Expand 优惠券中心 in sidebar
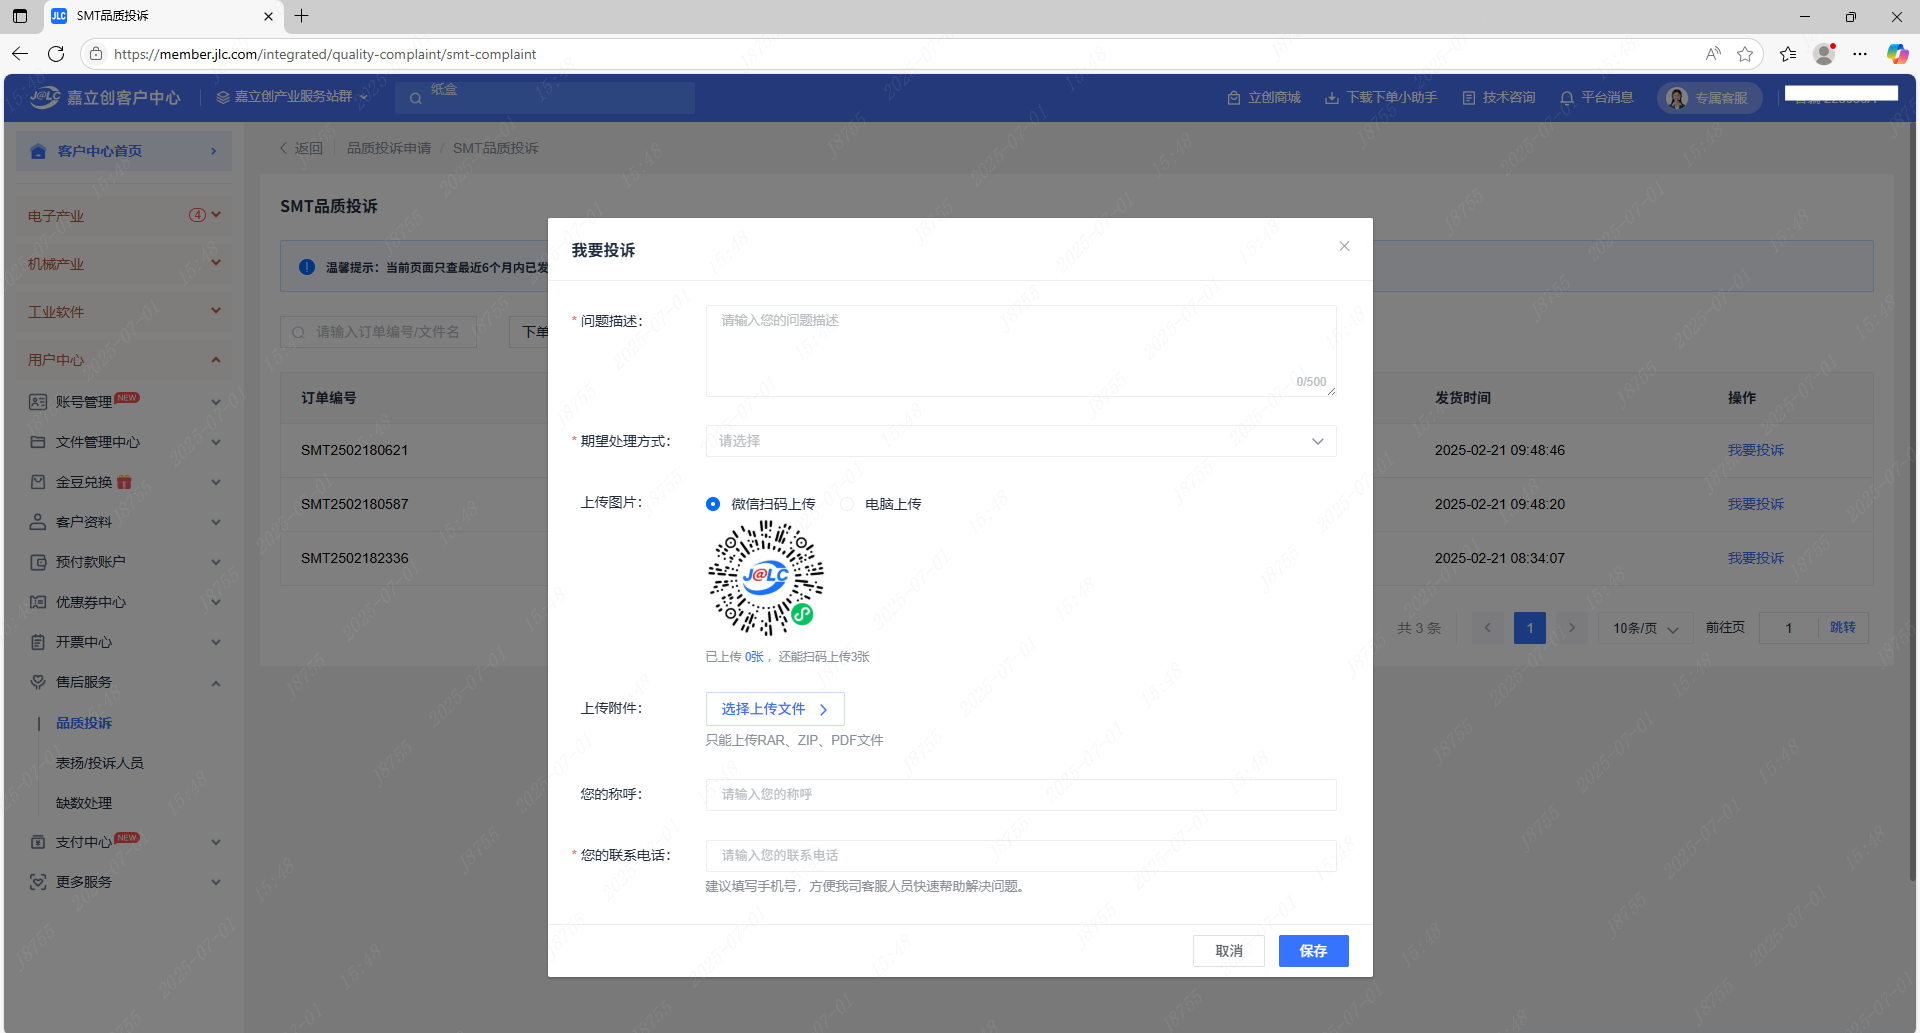 124,602
